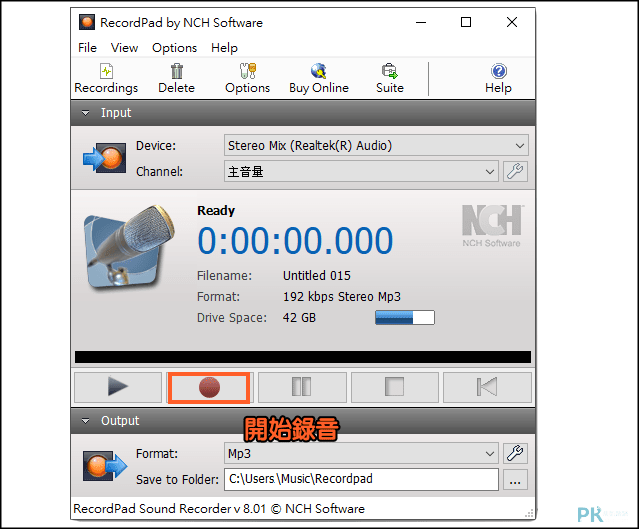Click the Drive Space progress bar
The image size is (639, 529).
(x=405, y=317)
